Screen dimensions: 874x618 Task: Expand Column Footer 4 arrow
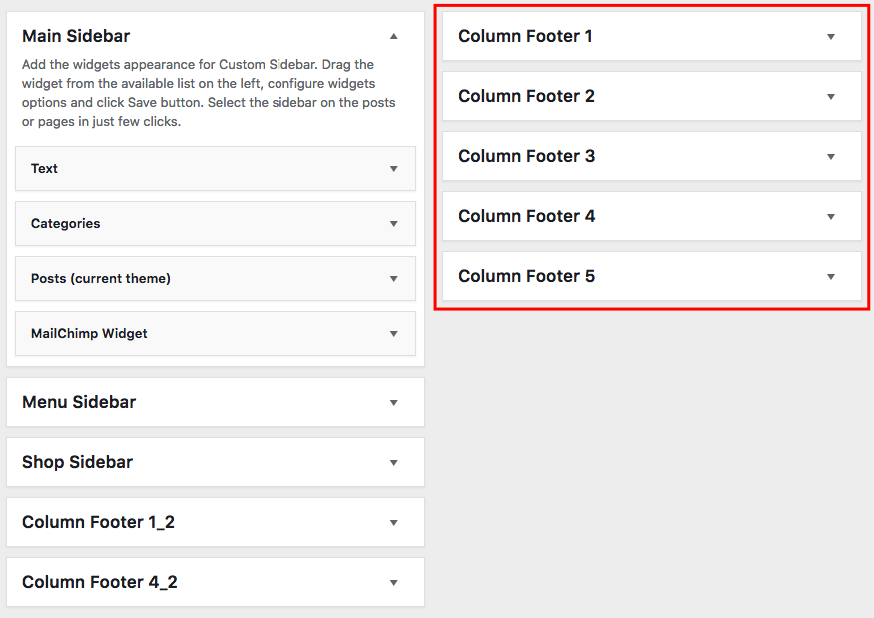[x=831, y=217]
